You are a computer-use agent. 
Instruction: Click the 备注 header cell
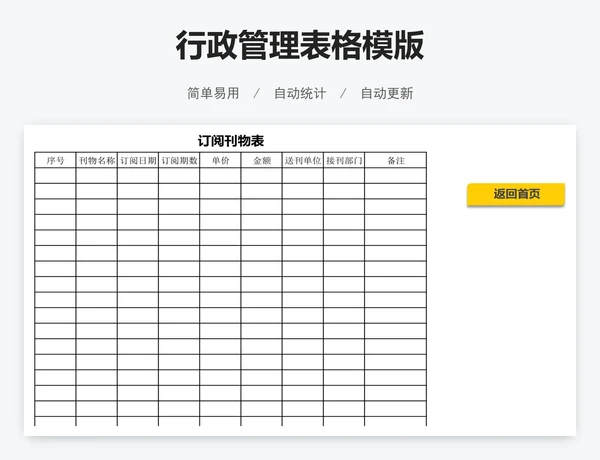pos(395,160)
